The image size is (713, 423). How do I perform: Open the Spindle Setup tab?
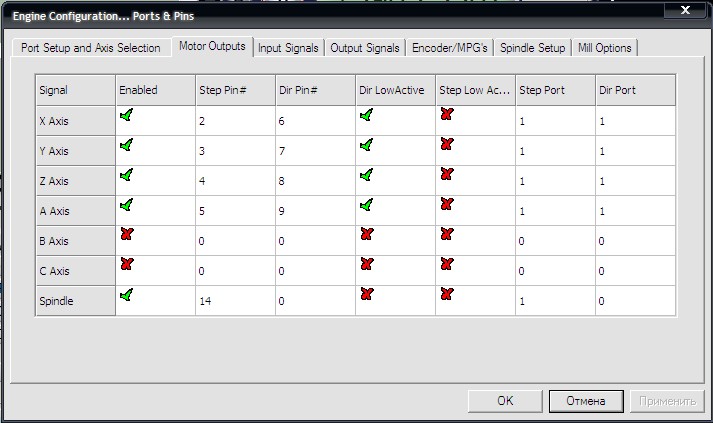coord(533,48)
